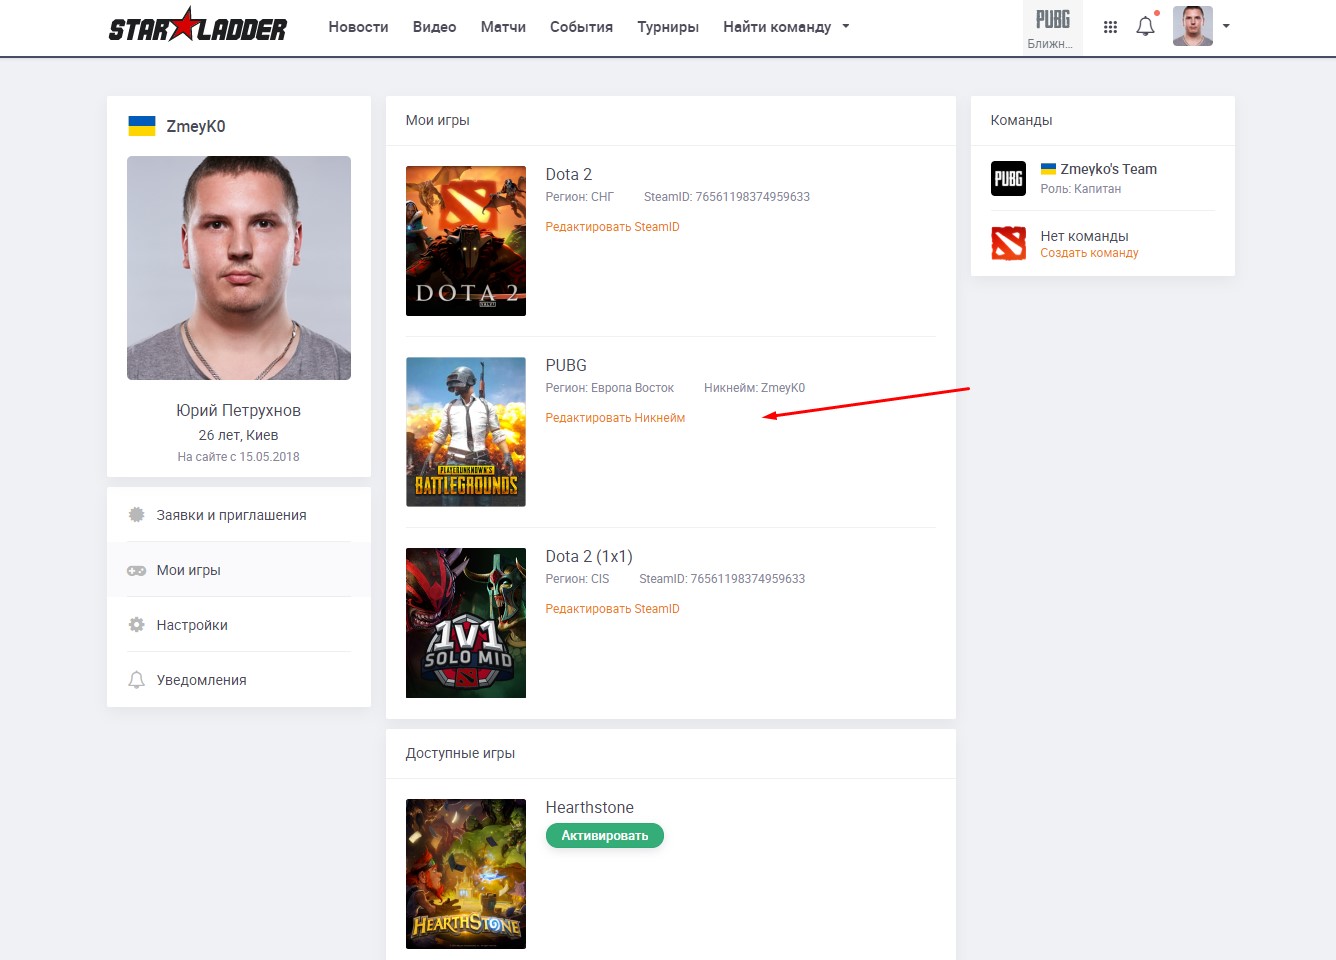Image resolution: width=1336 pixels, height=960 pixels.
Task: Click the Уведомления bell icon in sidebar
Action: coord(137,680)
